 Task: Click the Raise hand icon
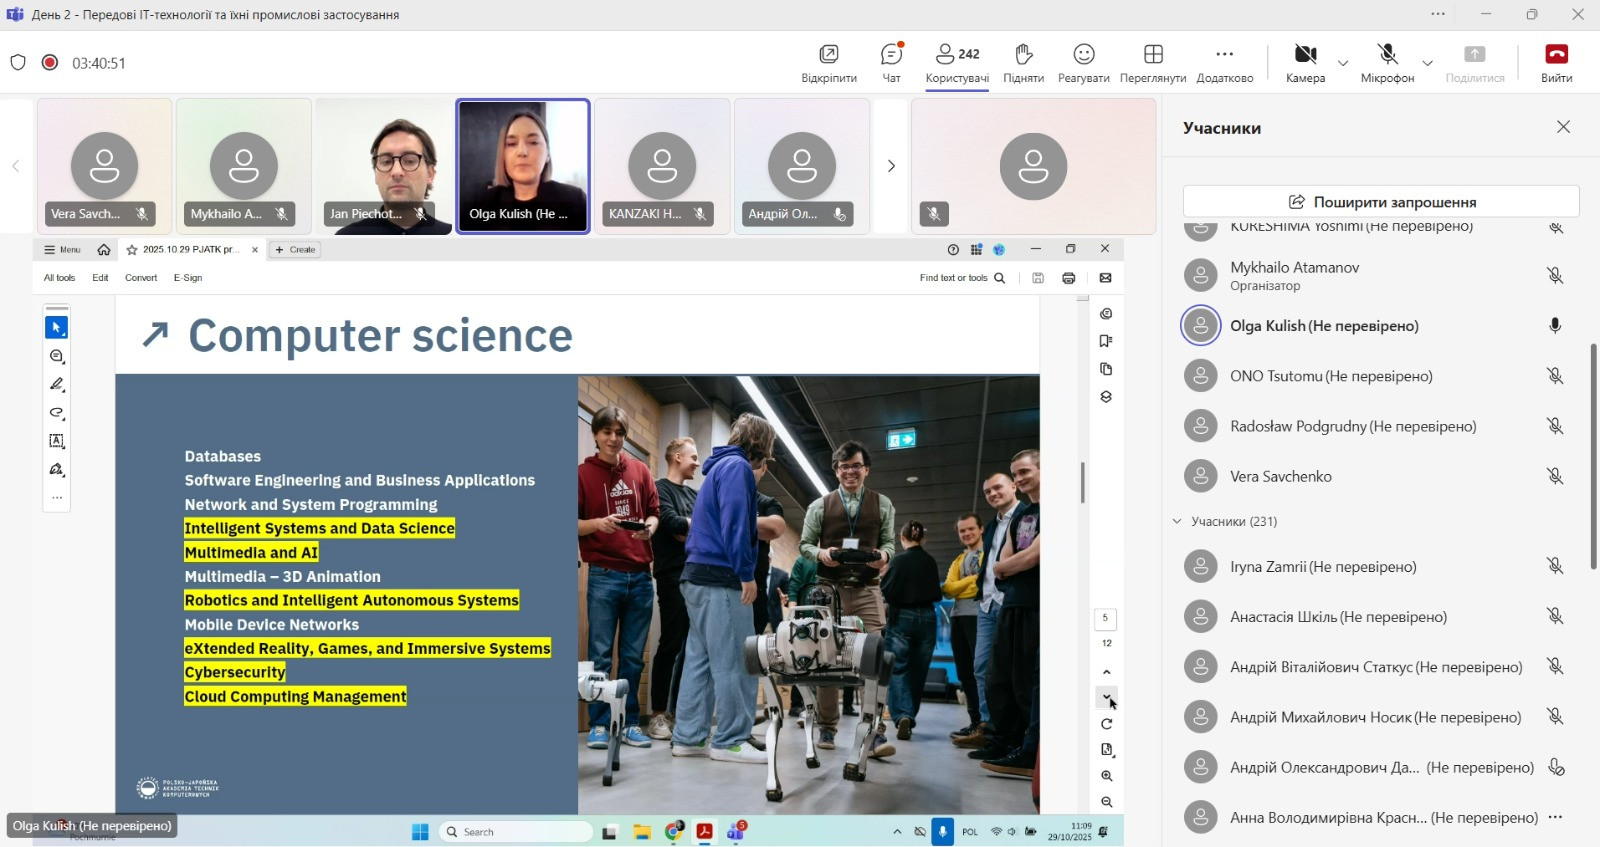(x=1023, y=62)
